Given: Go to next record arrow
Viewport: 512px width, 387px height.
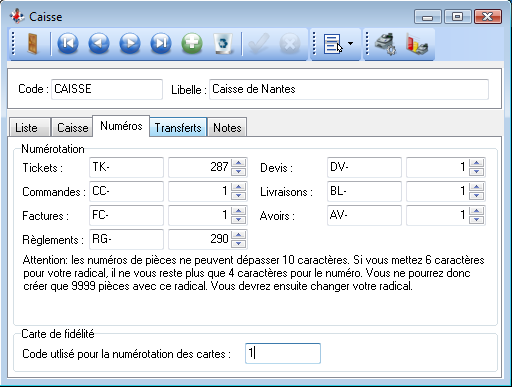Looking at the screenshot, I should point(130,43).
